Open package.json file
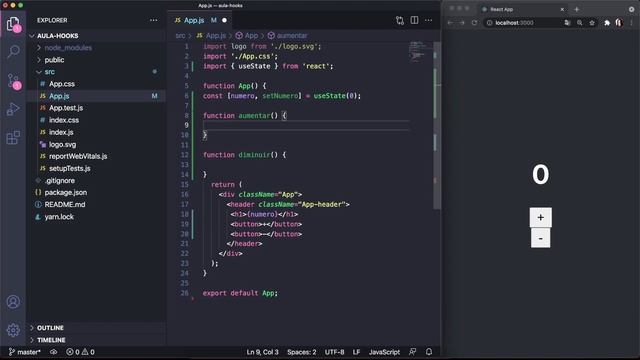The width and height of the screenshot is (640, 360). [96, 192]
